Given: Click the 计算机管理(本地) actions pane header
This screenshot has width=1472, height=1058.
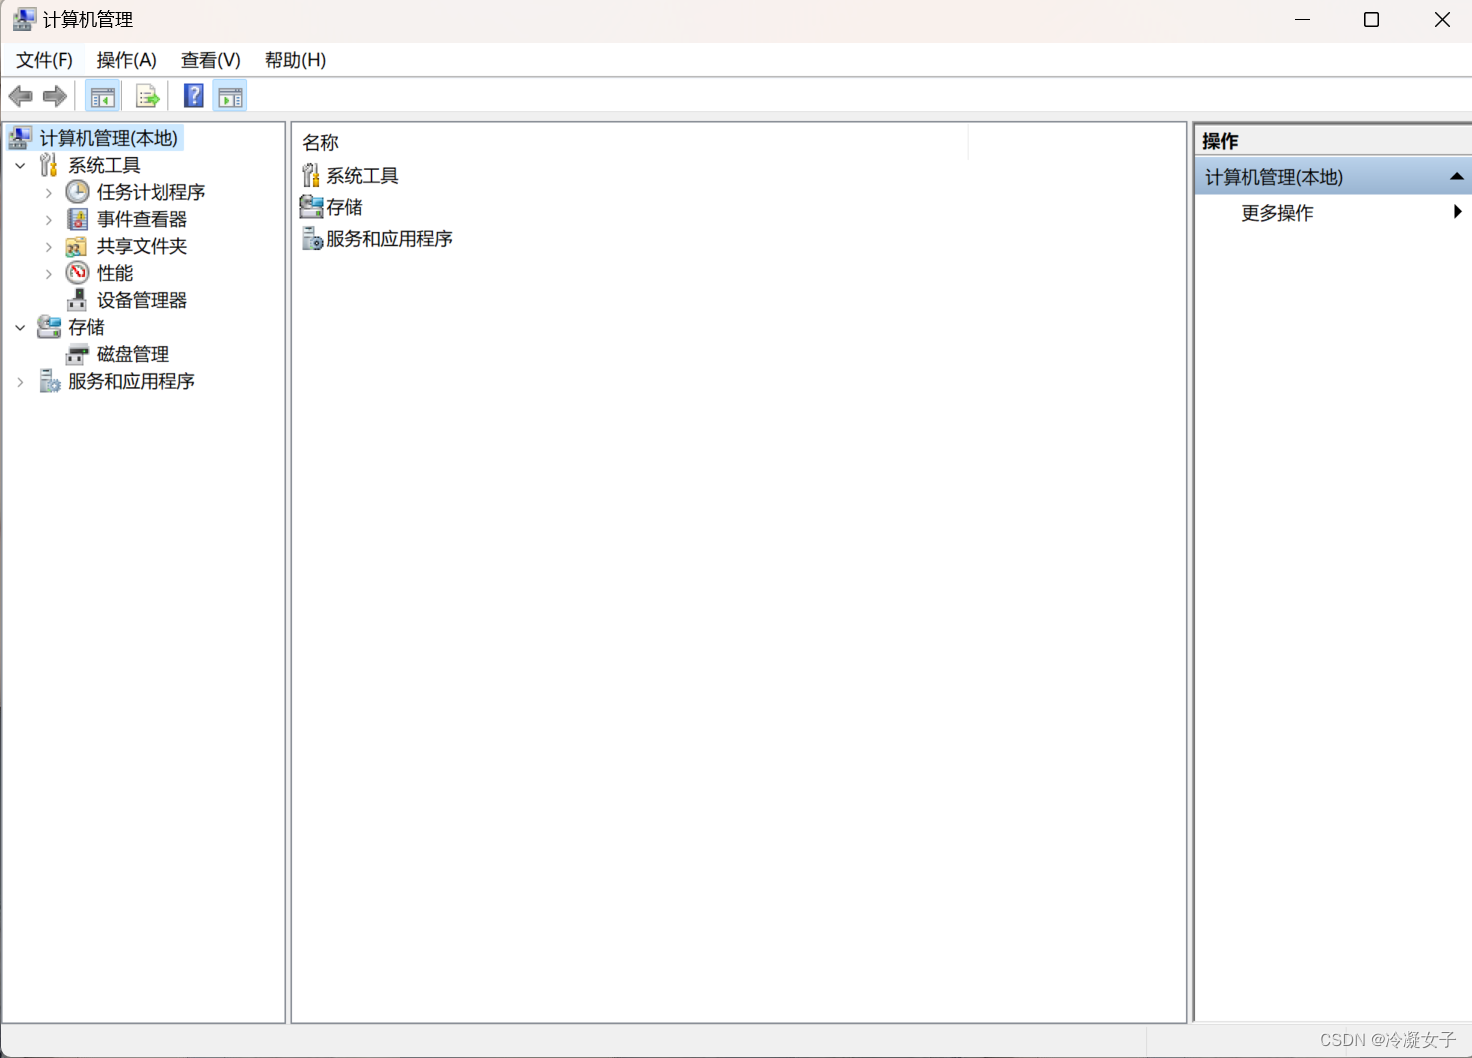Looking at the screenshot, I should point(1333,177).
